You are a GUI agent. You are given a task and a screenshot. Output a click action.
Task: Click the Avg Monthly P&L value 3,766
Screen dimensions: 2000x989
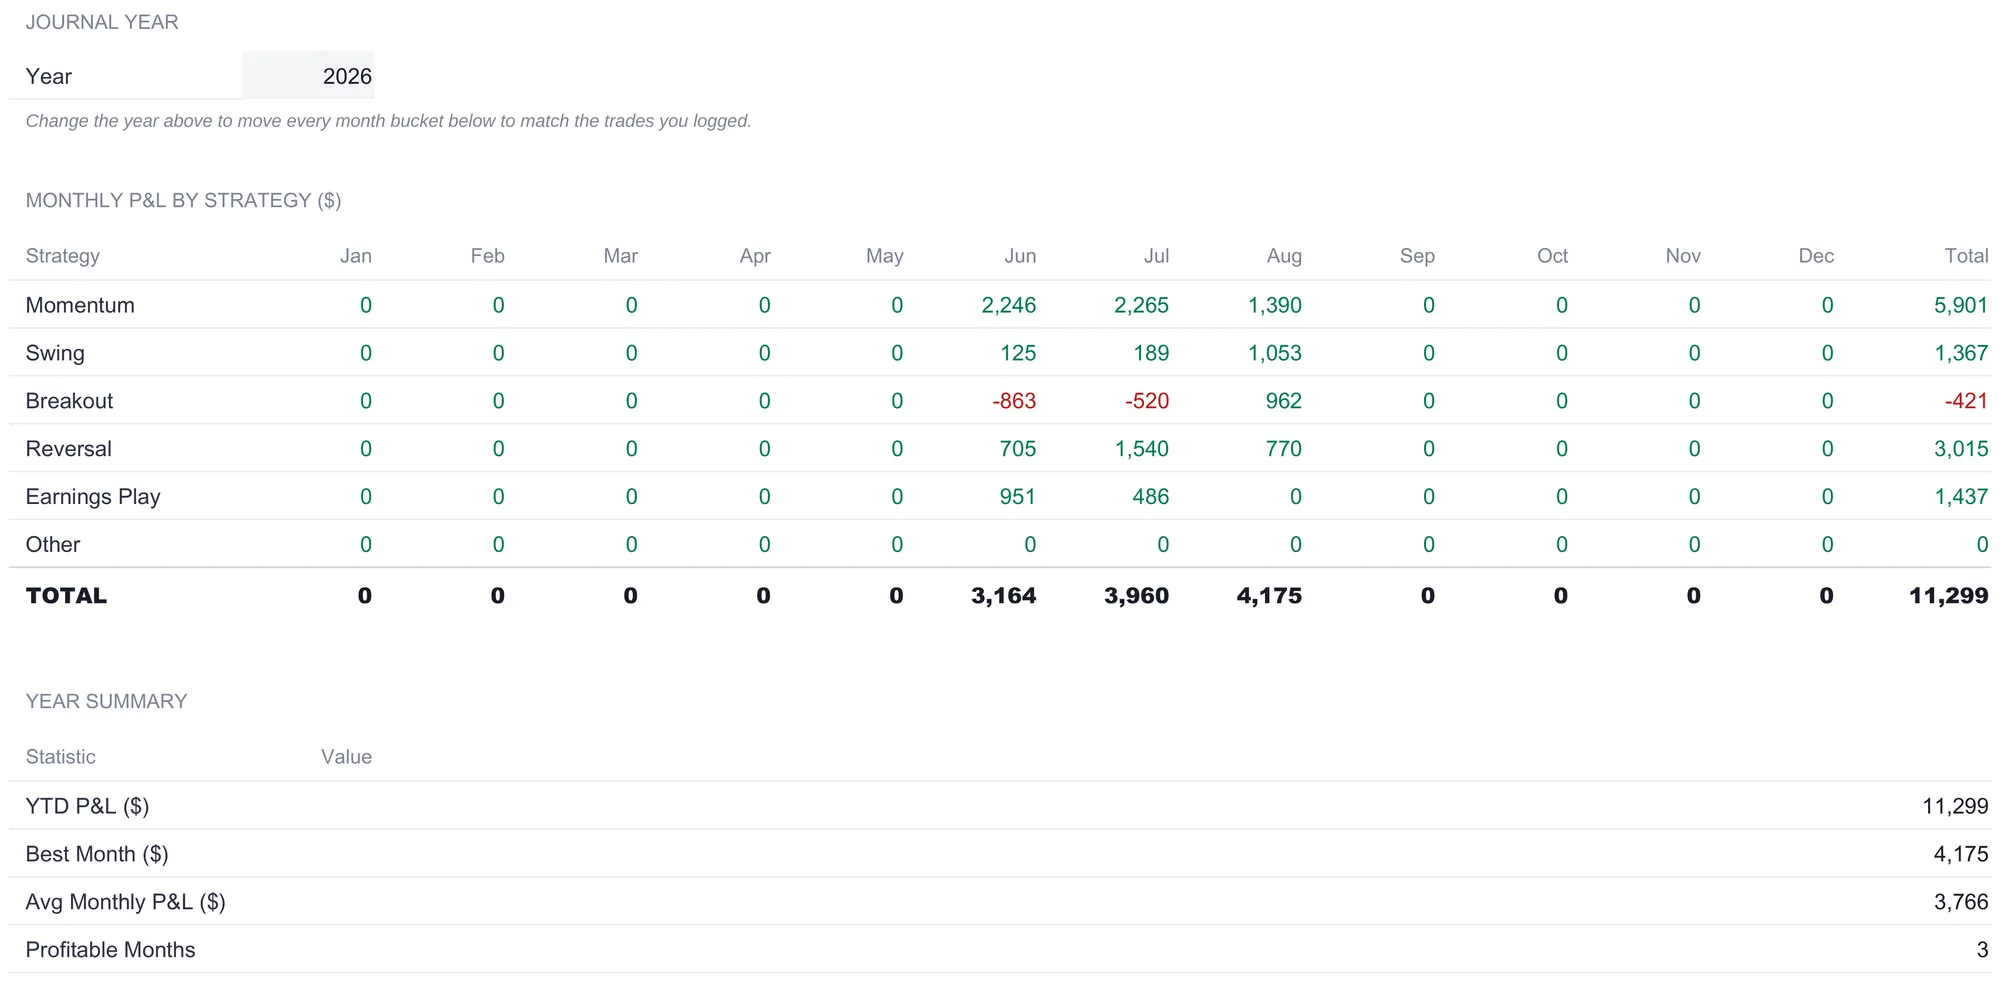[x=1961, y=902]
